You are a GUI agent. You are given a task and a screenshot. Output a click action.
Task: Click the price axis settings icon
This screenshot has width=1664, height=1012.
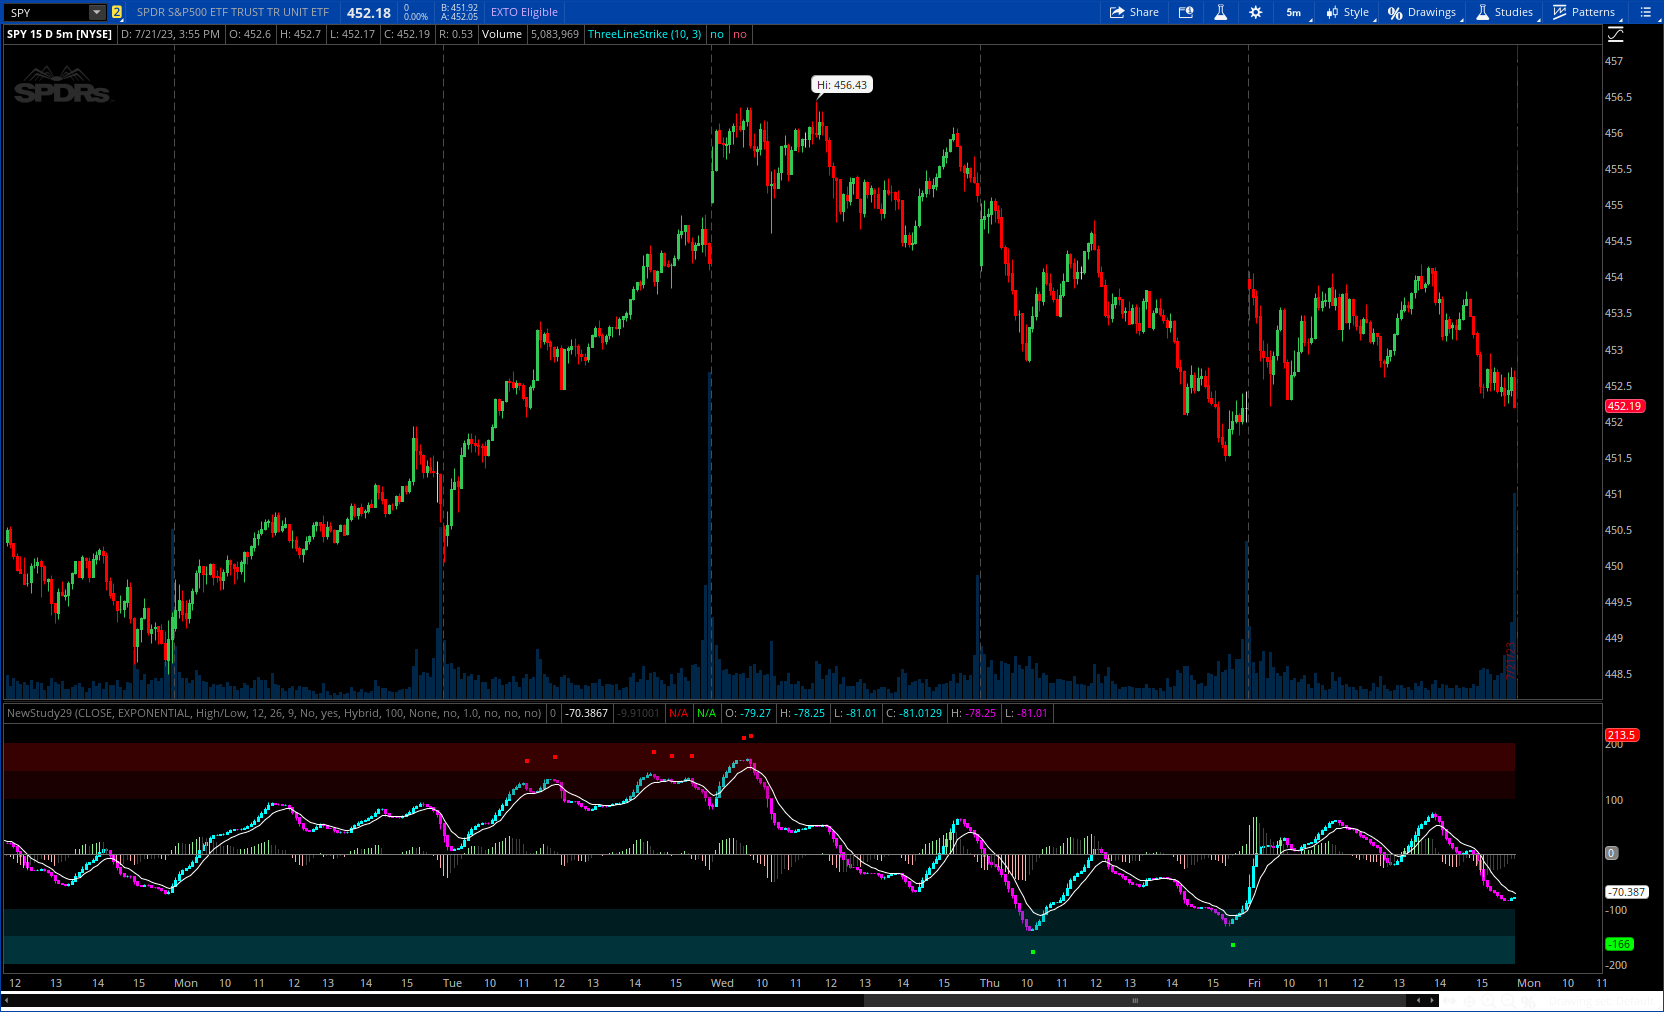point(1615,34)
